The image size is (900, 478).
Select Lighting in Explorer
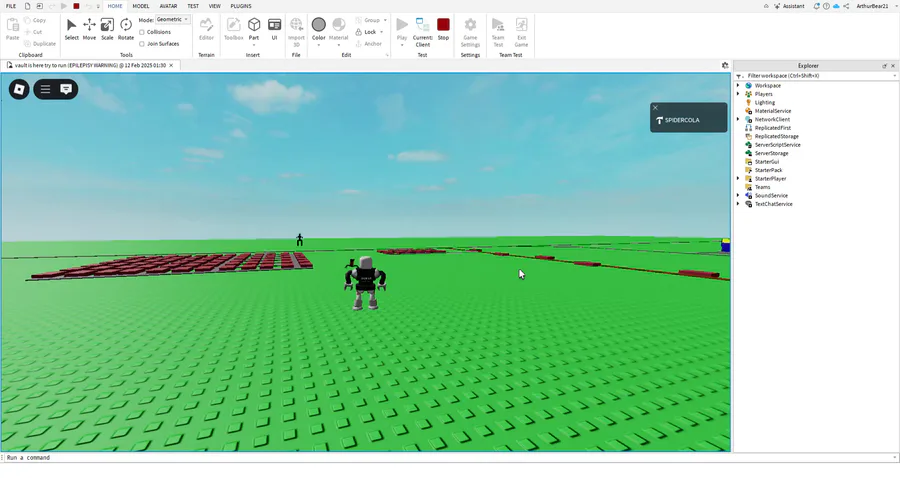pos(765,102)
